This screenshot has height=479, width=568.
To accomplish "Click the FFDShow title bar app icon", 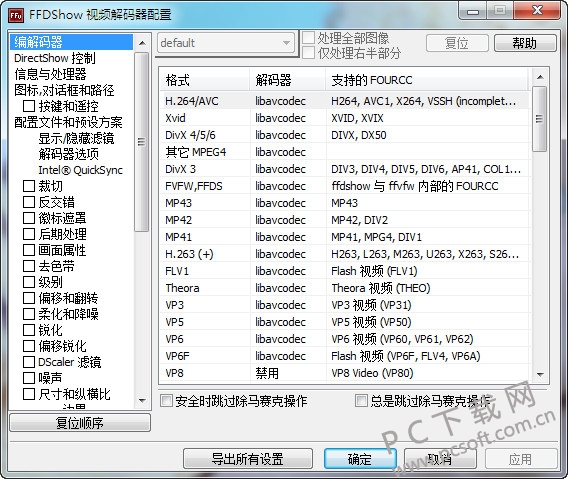I will (x=16, y=15).
